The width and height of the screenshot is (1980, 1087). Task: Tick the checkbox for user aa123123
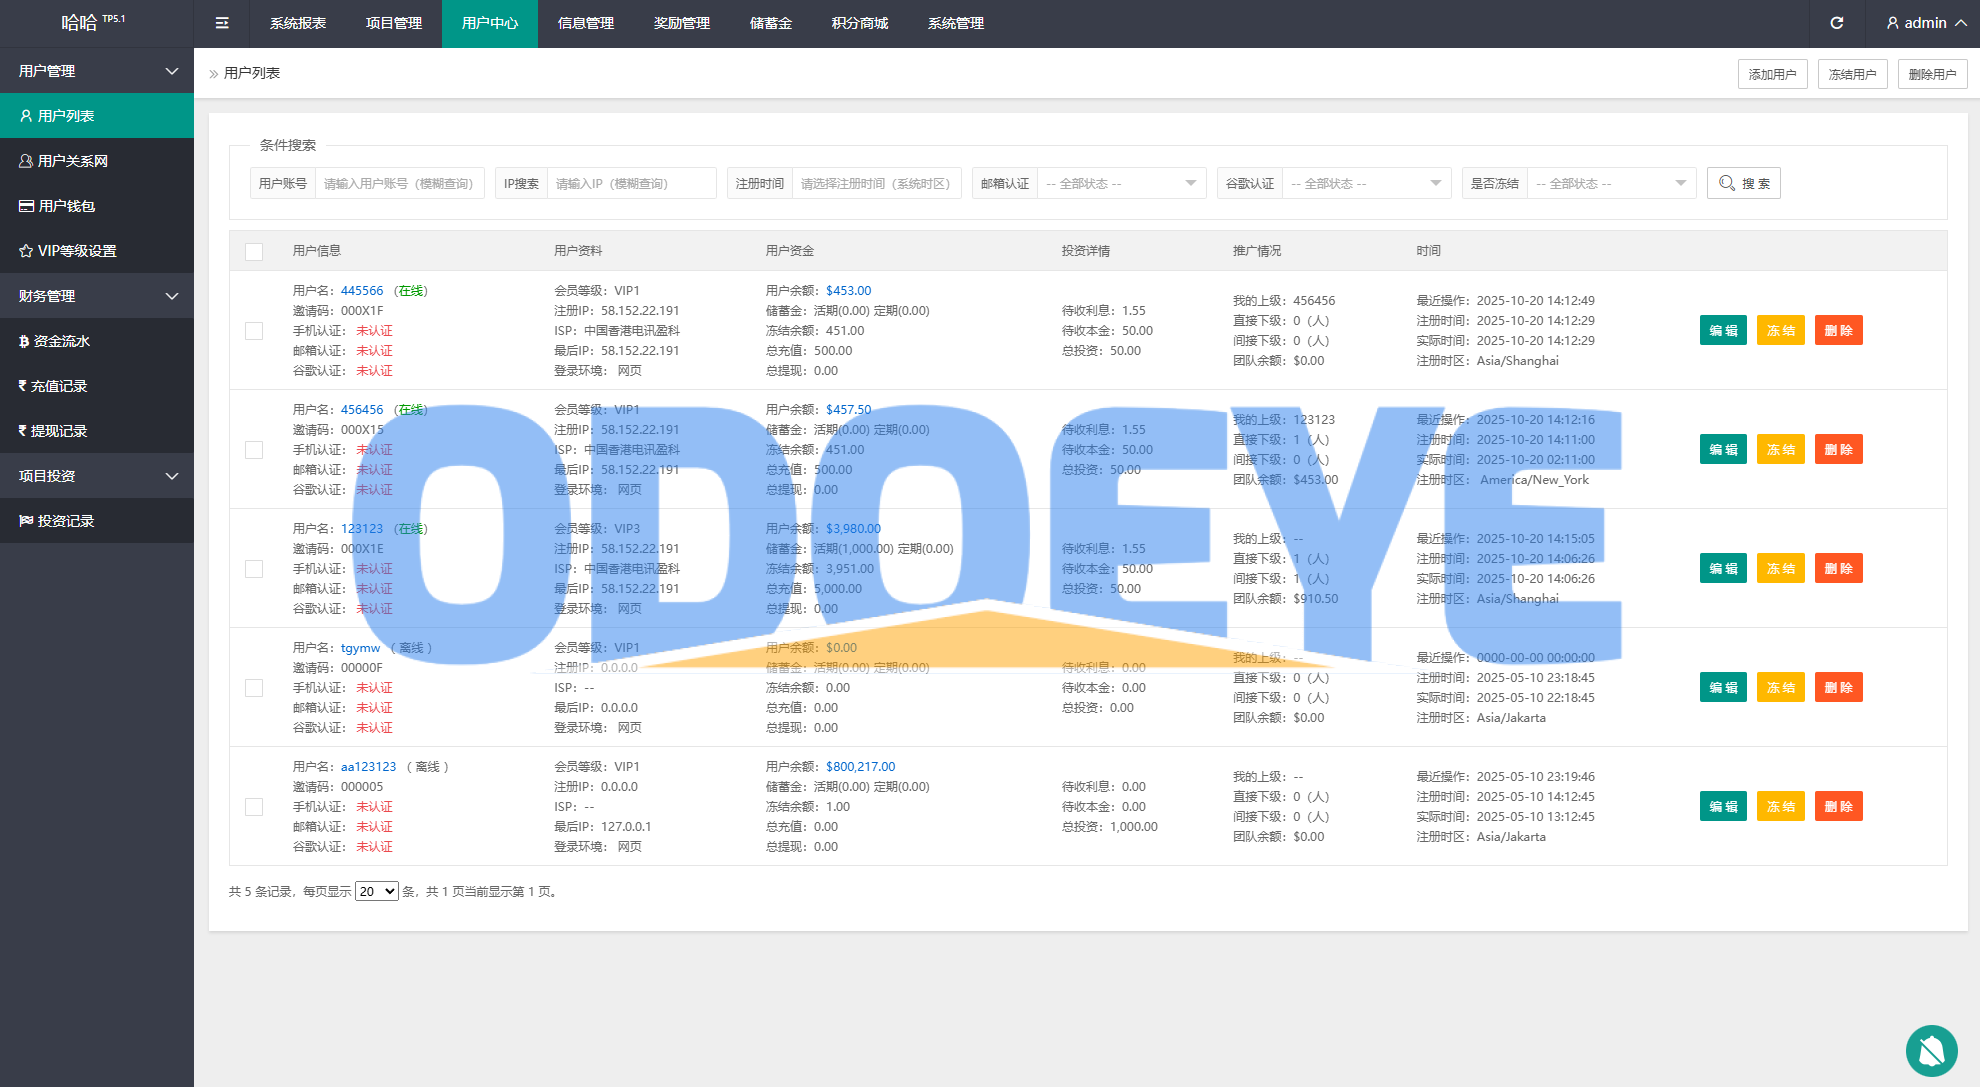[x=254, y=807]
